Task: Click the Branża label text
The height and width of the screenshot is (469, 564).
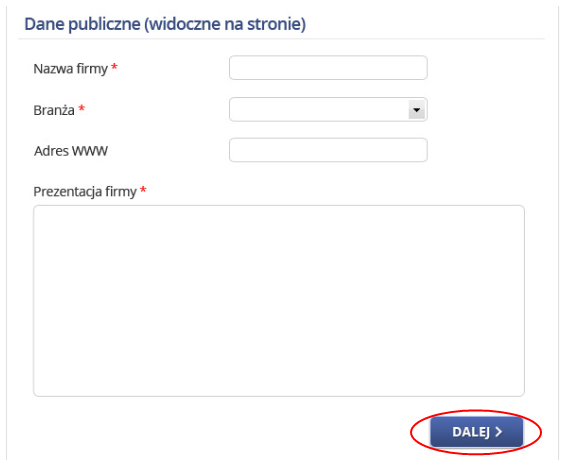Action: coord(54,110)
